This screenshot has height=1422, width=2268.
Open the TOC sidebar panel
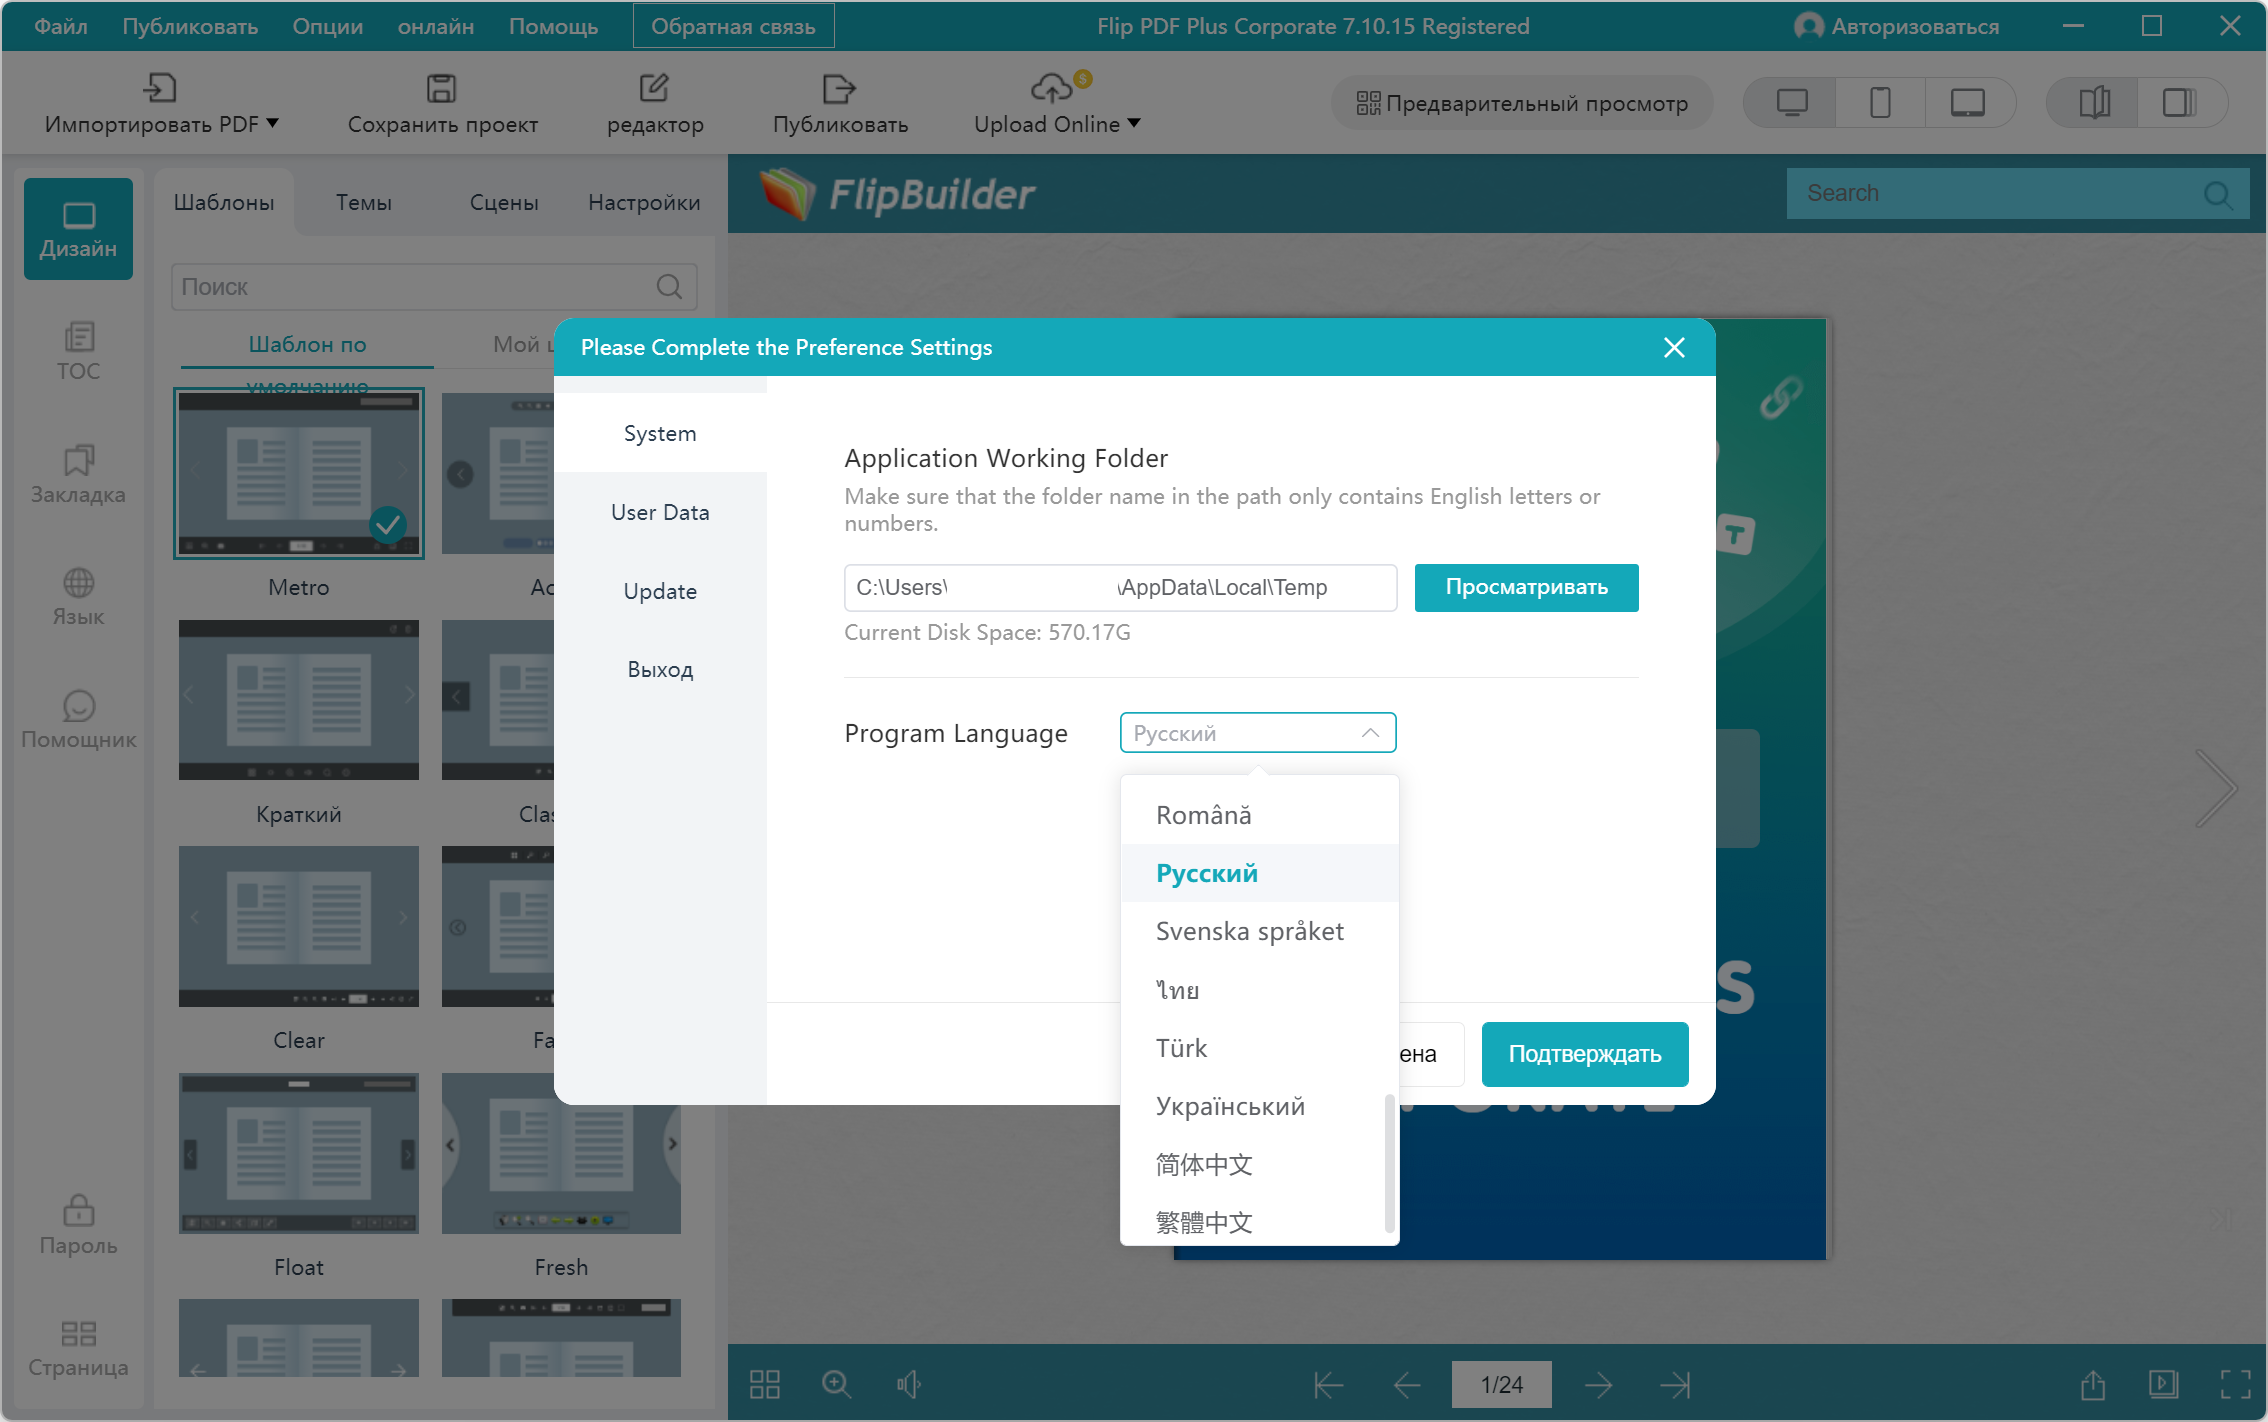pos(78,351)
